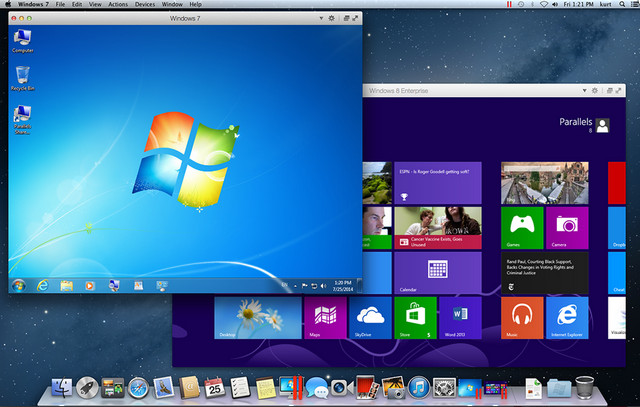This screenshot has height=407, width=640.
Task: Open Spotlight search magnifier
Action: 622,4
